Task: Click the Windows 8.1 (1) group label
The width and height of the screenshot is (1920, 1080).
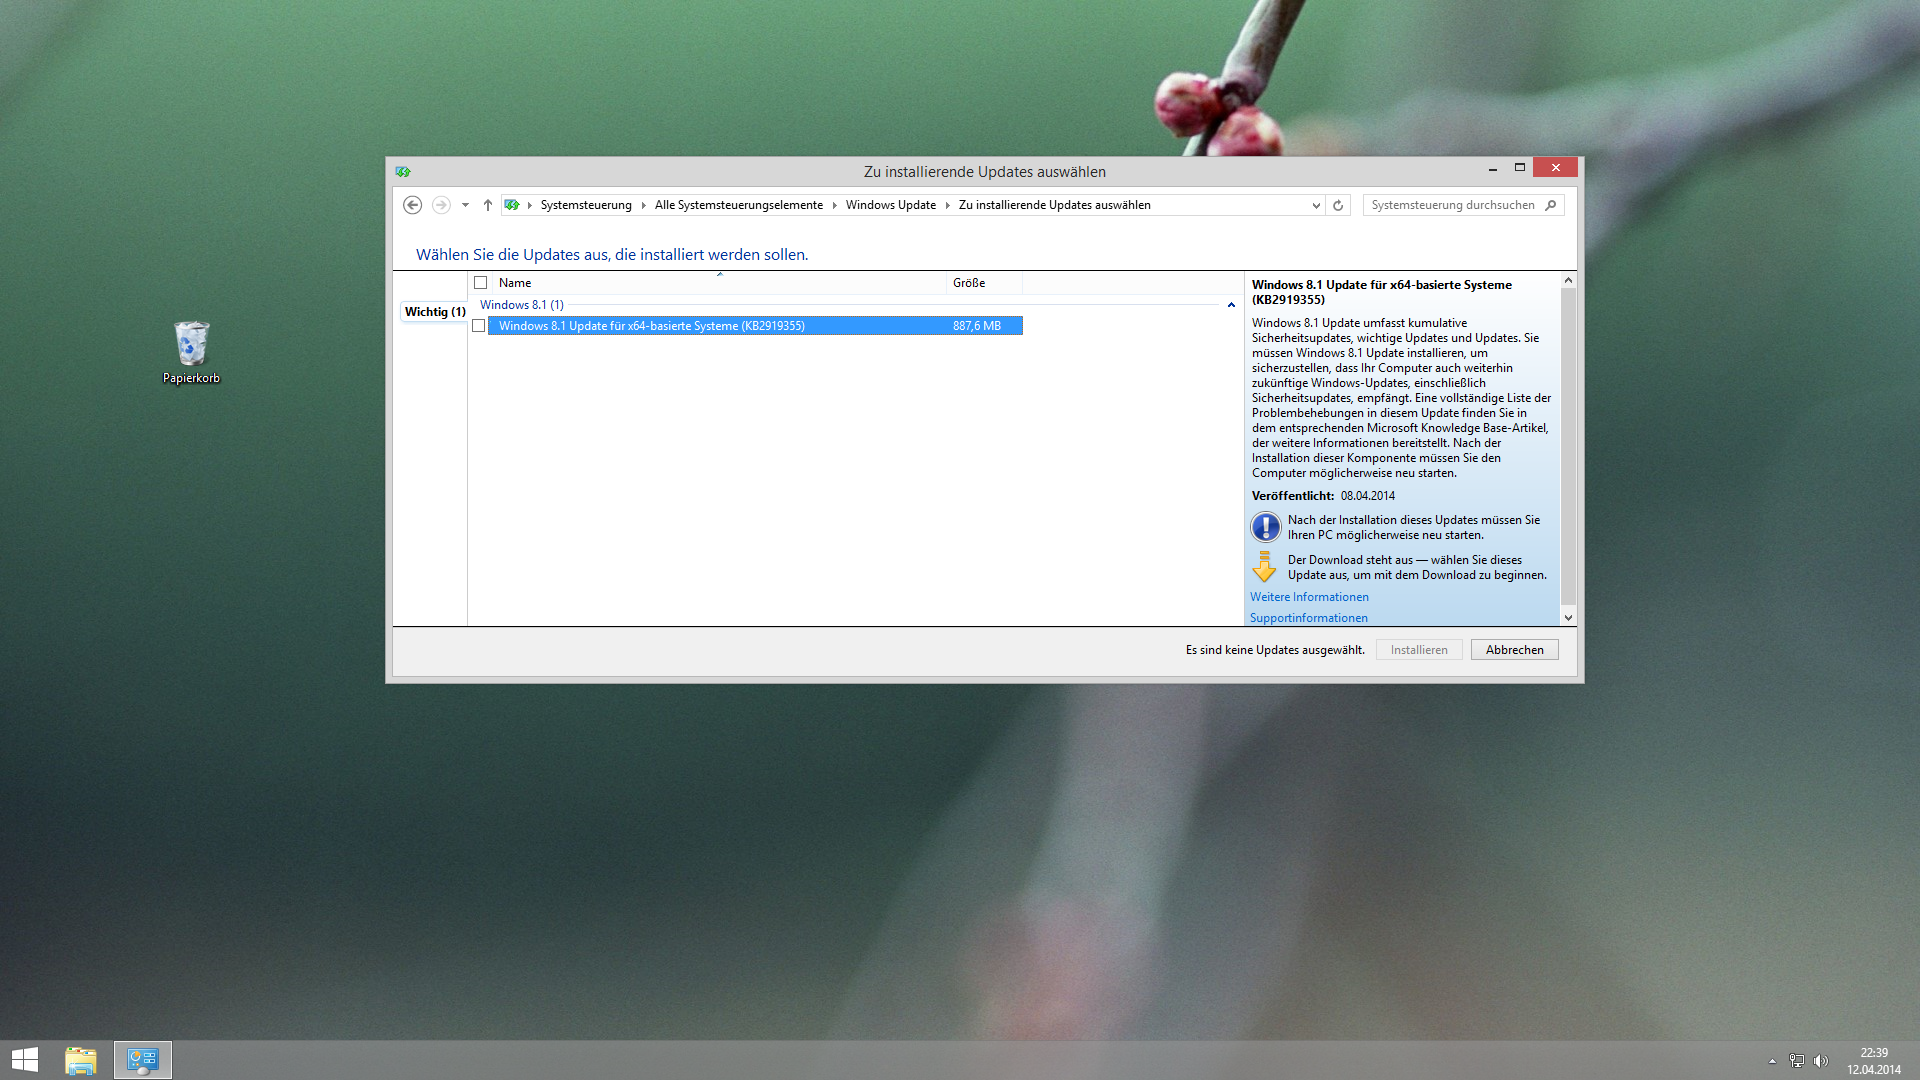Action: (x=522, y=305)
